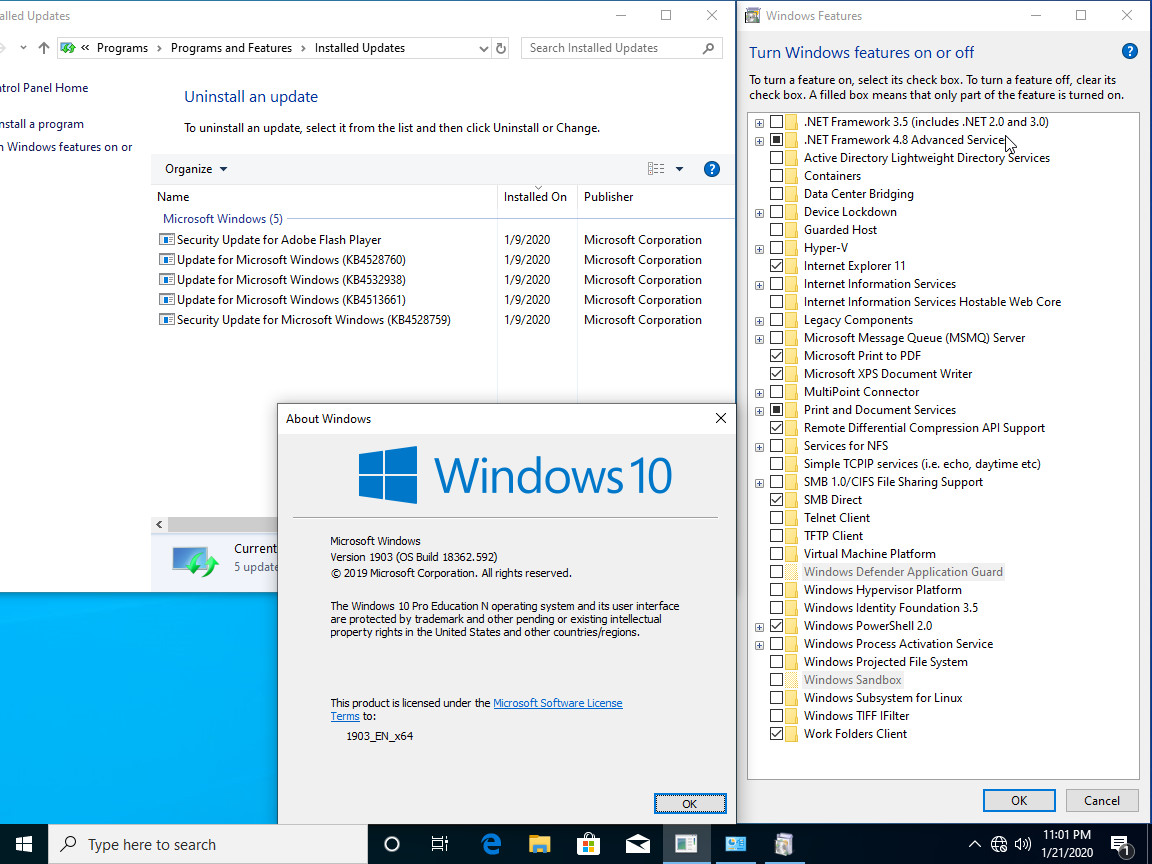Click icon beside security update KB4528759
Screen dimensions: 1152x864
click(x=167, y=320)
